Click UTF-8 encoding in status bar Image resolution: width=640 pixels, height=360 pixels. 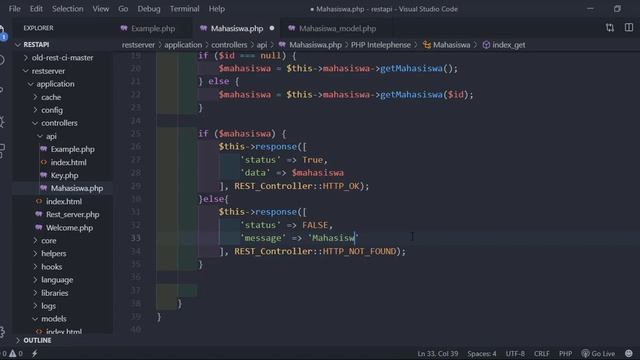(x=515, y=354)
